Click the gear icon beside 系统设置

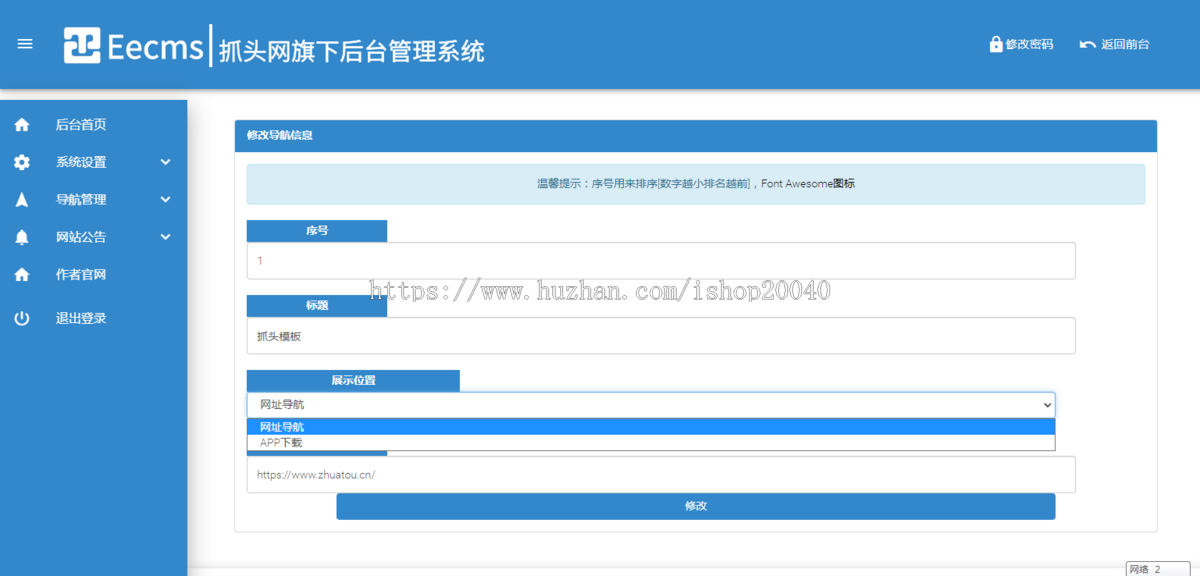[x=22, y=162]
